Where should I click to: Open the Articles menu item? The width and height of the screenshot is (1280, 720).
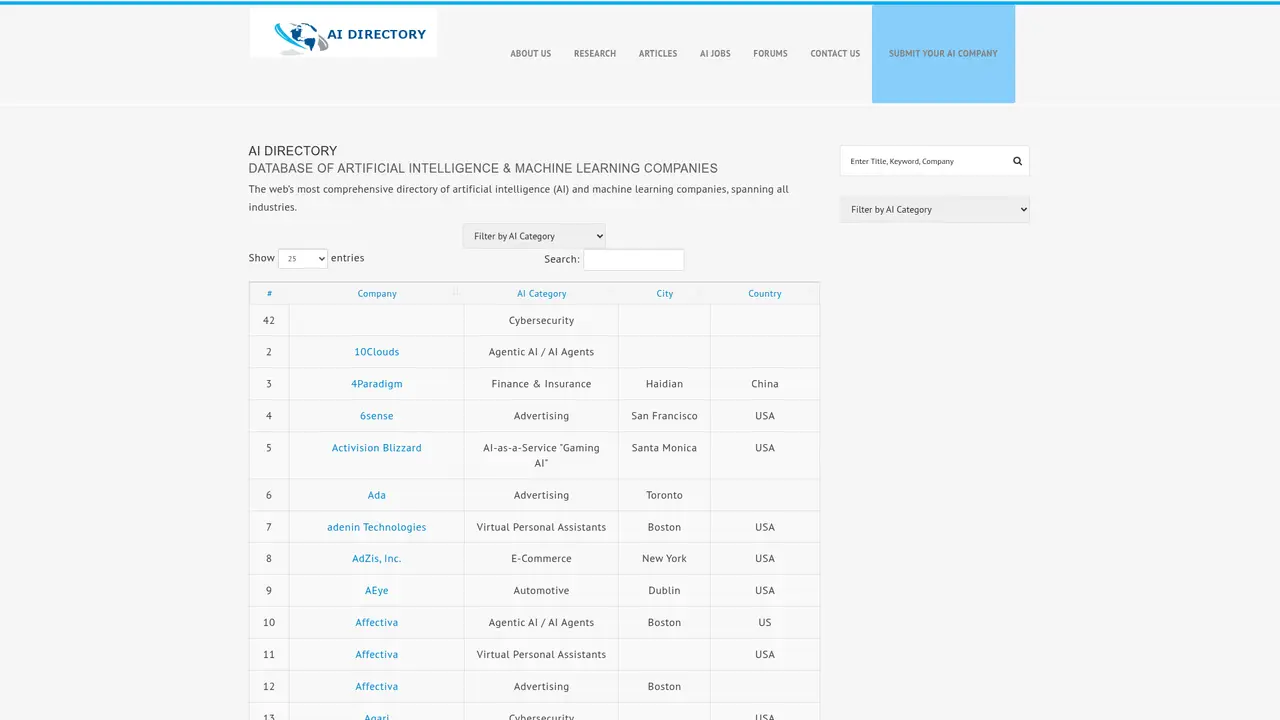click(x=658, y=54)
